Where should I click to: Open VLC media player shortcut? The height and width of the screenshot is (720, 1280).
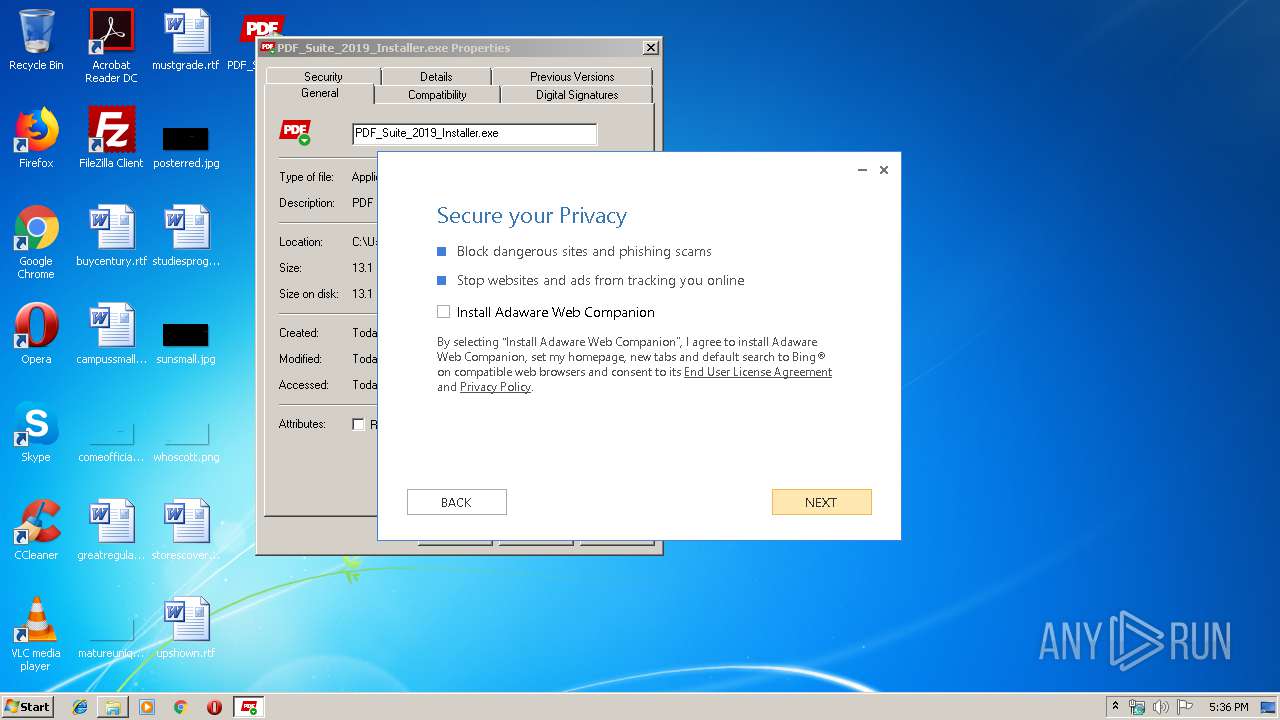click(36, 634)
